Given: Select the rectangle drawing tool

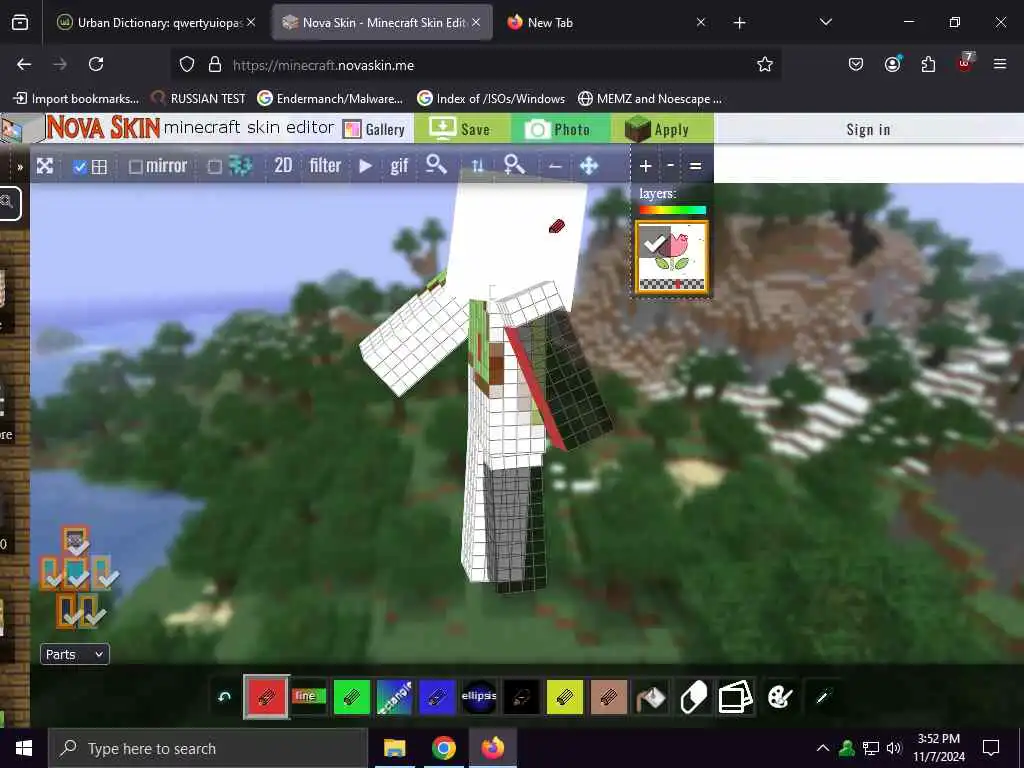Looking at the screenshot, I should (x=394, y=697).
